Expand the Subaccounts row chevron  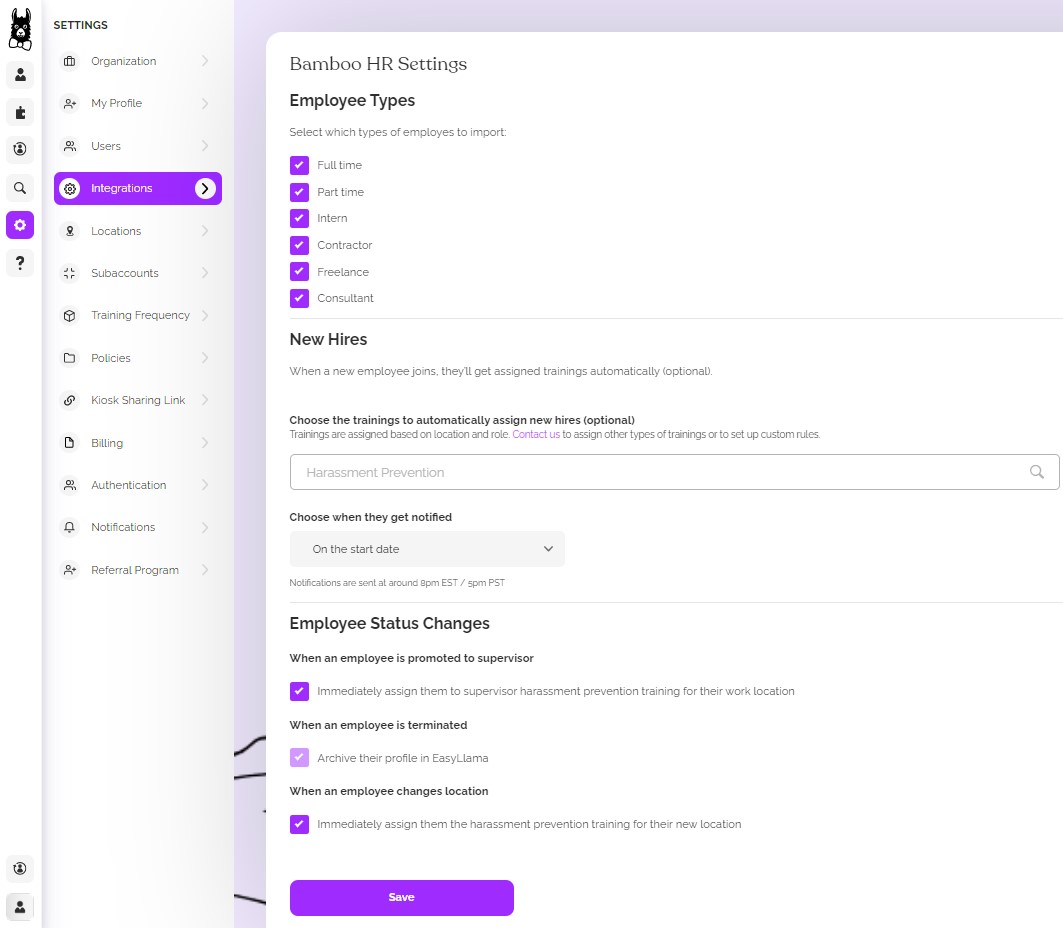click(205, 273)
